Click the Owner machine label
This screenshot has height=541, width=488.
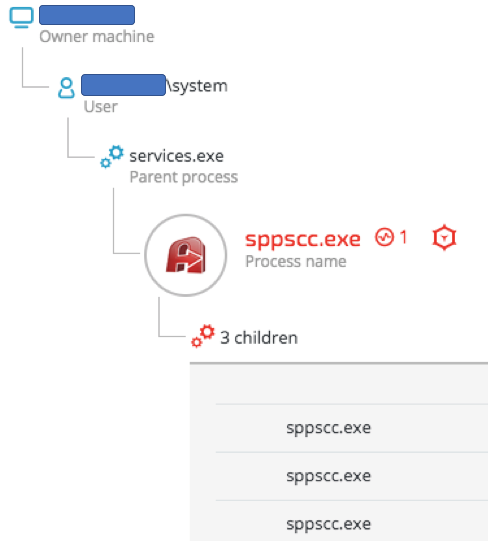tap(97, 37)
